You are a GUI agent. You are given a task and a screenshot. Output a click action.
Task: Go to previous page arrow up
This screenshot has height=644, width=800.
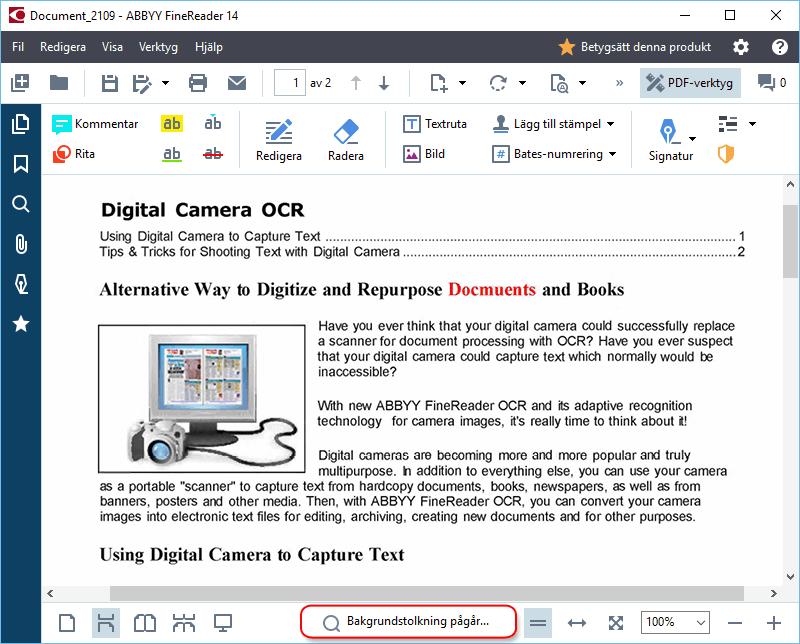[356, 83]
